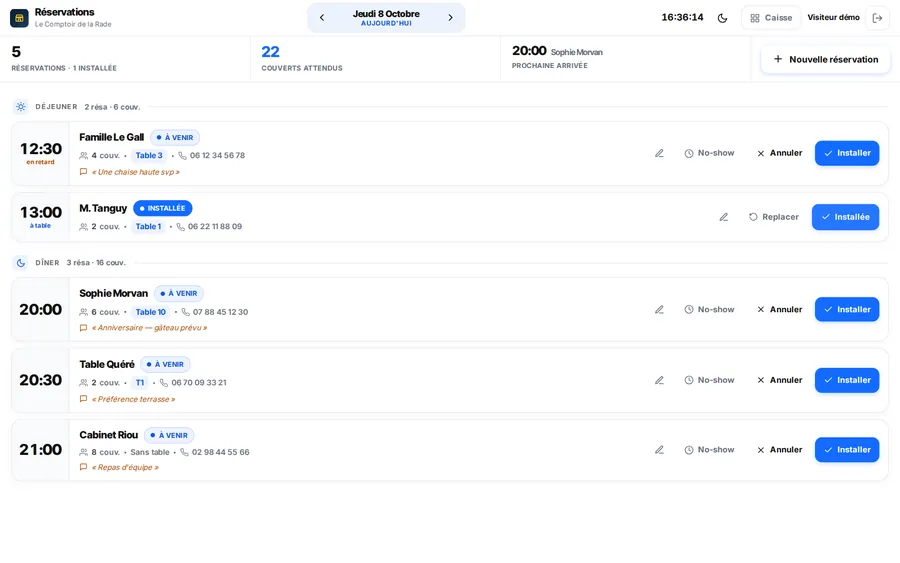Screen dimensions: 900x563
Task: Edit the Sophie Morvan reservation
Action: coord(660,309)
